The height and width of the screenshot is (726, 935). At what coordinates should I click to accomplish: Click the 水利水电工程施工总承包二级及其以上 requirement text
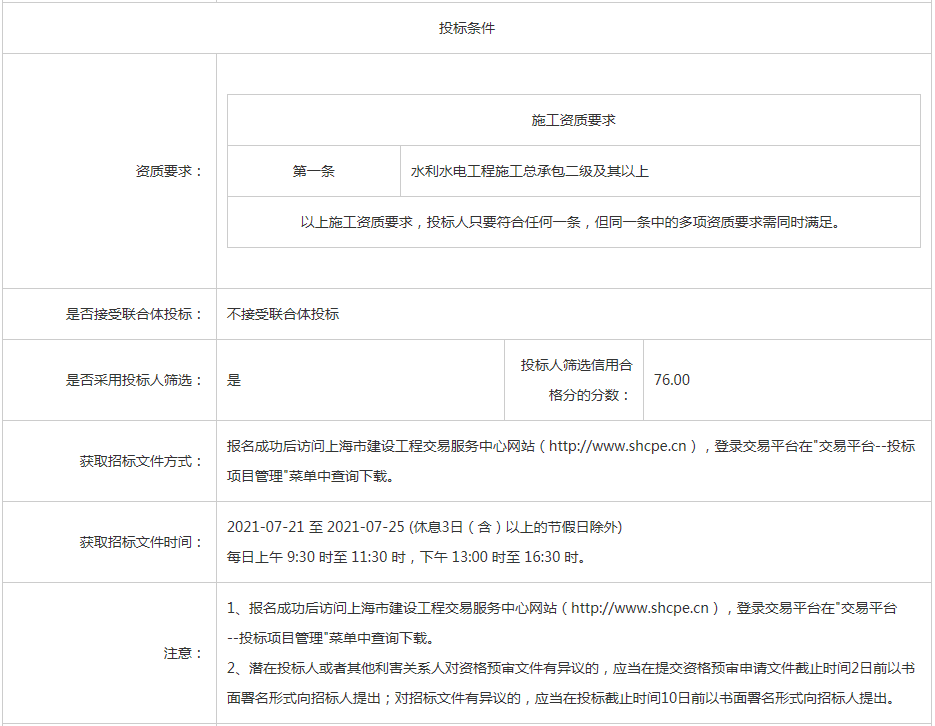point(529,171)
